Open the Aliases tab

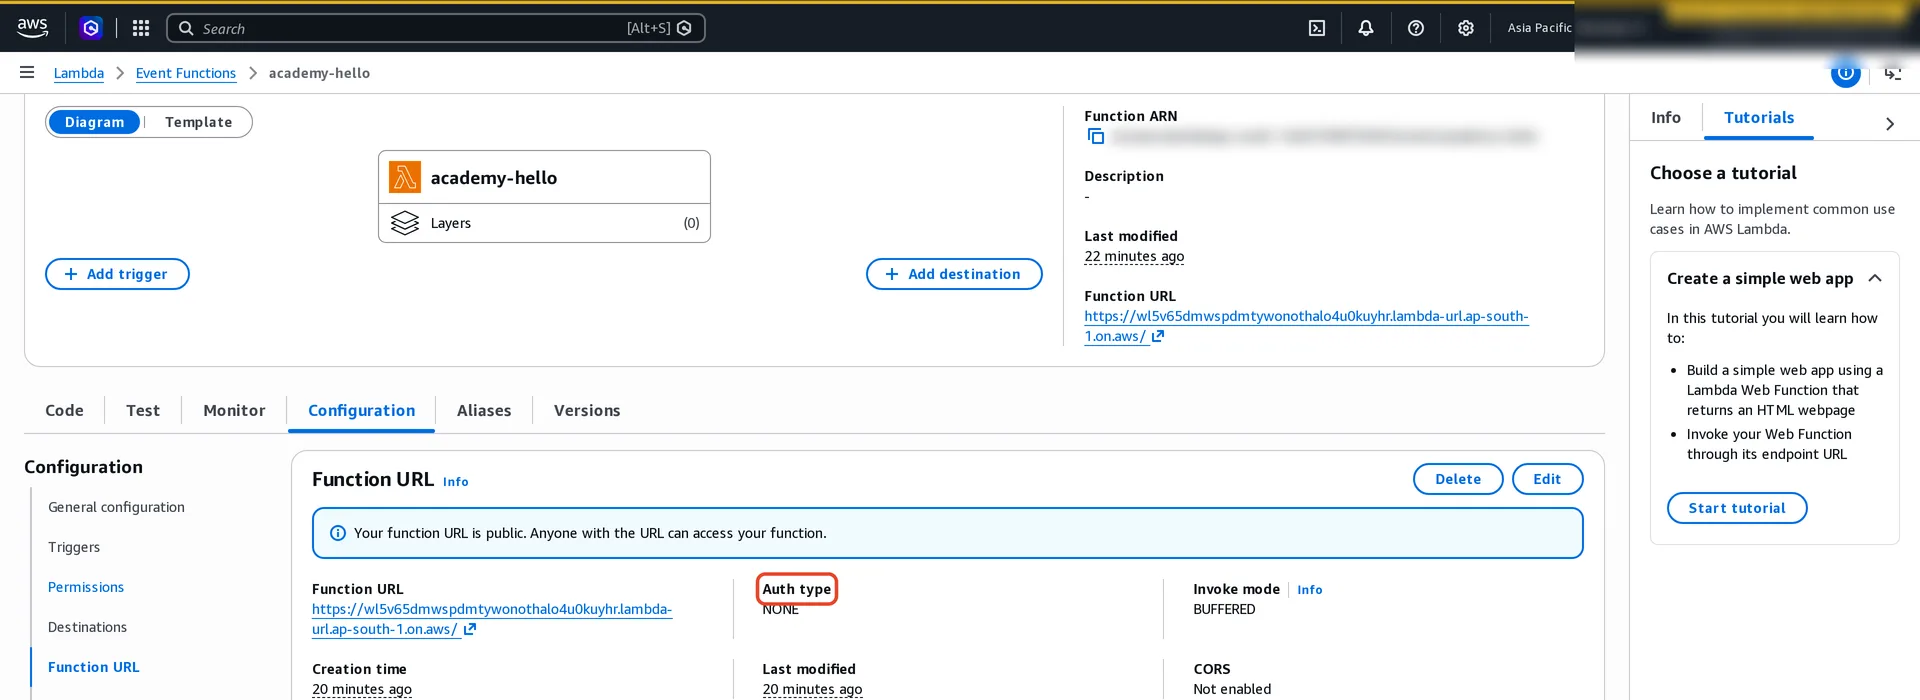(x=484, y=410)
